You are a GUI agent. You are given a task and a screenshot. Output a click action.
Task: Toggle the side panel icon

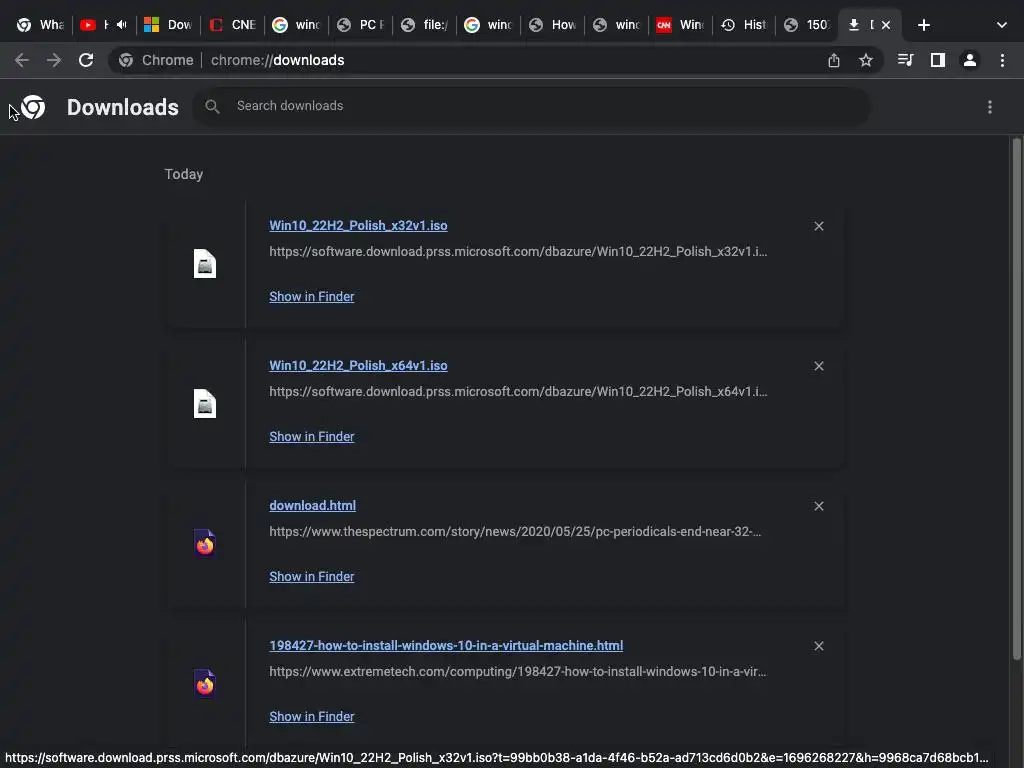(938, 60)
